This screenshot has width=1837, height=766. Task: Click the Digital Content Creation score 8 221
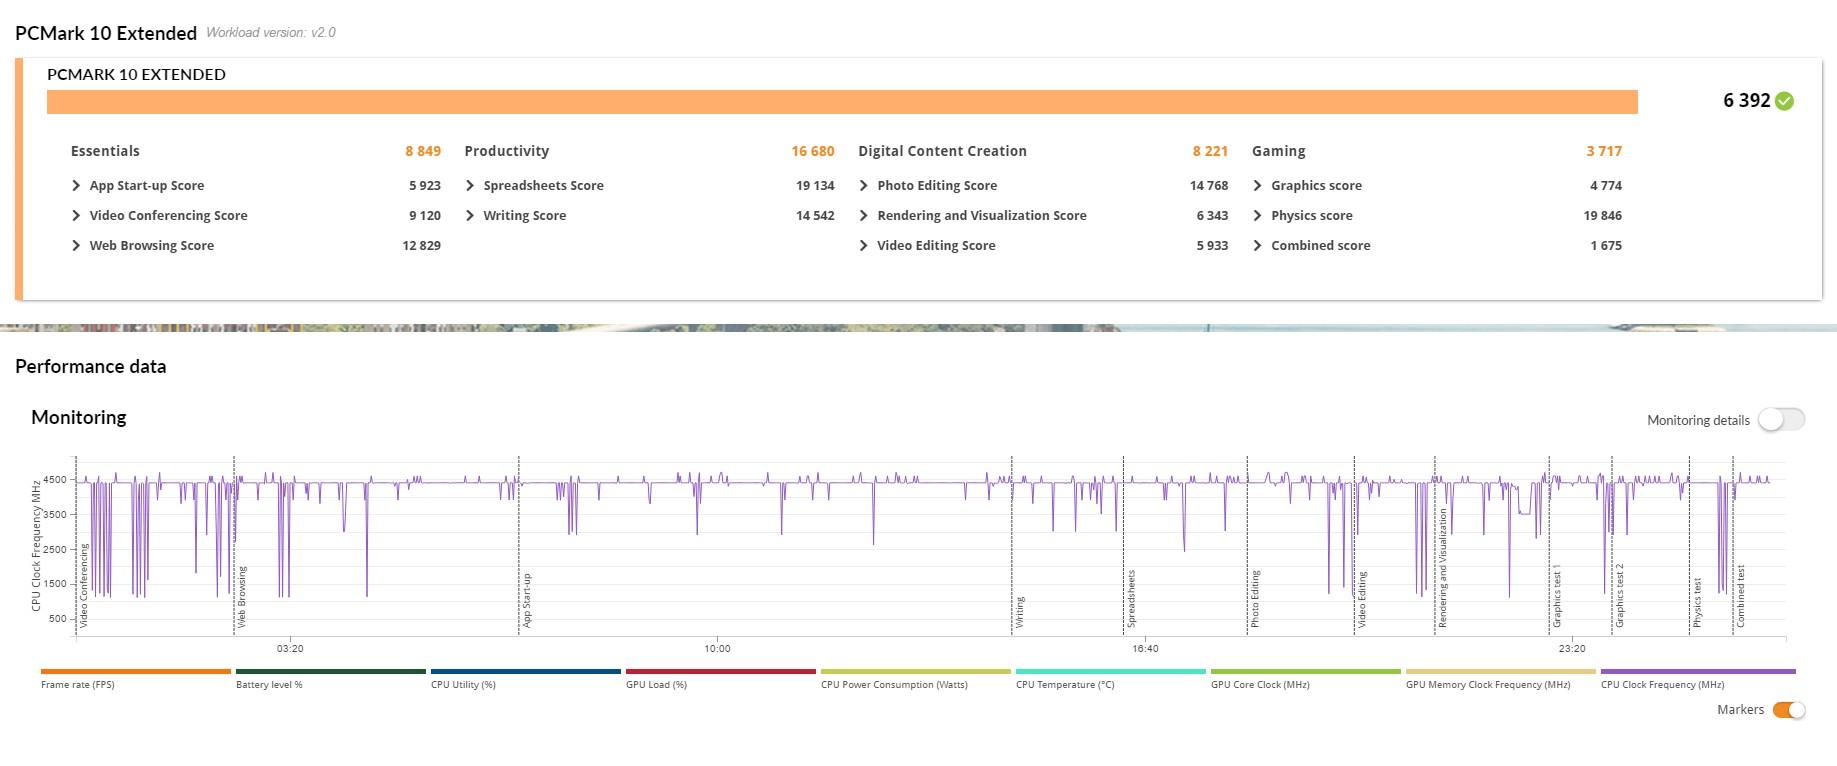(1210, 151)
